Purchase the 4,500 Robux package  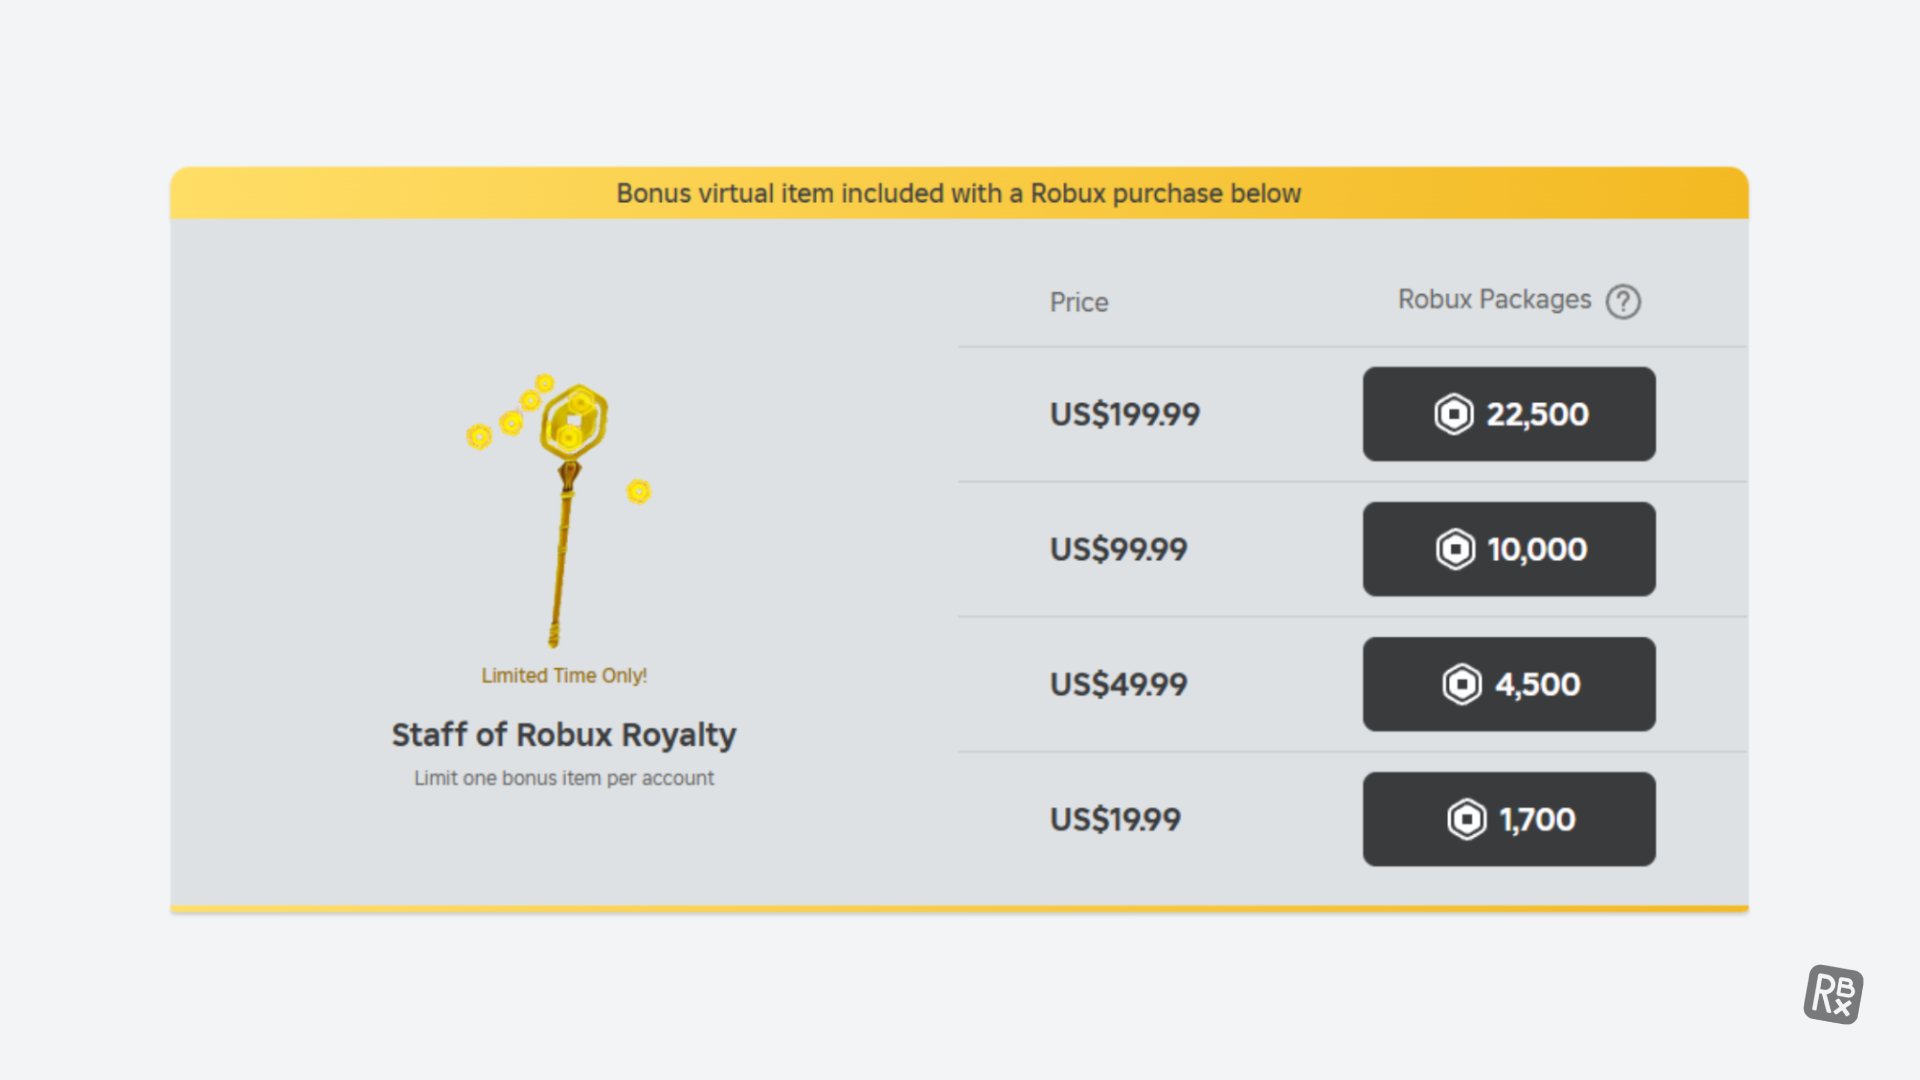click(1509, 684)
